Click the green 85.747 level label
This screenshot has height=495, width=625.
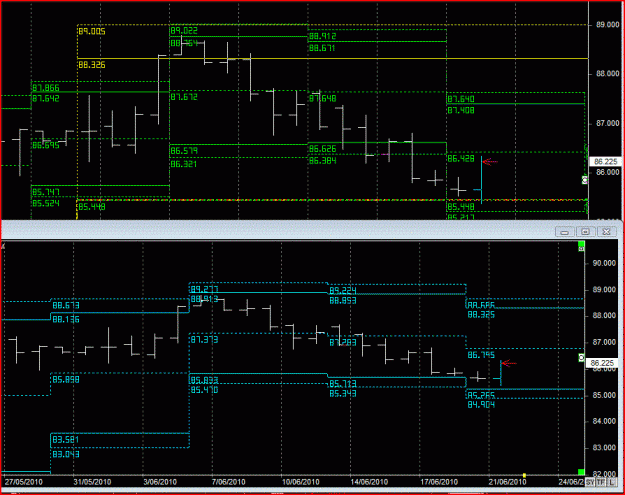click(x=45, y=192)
